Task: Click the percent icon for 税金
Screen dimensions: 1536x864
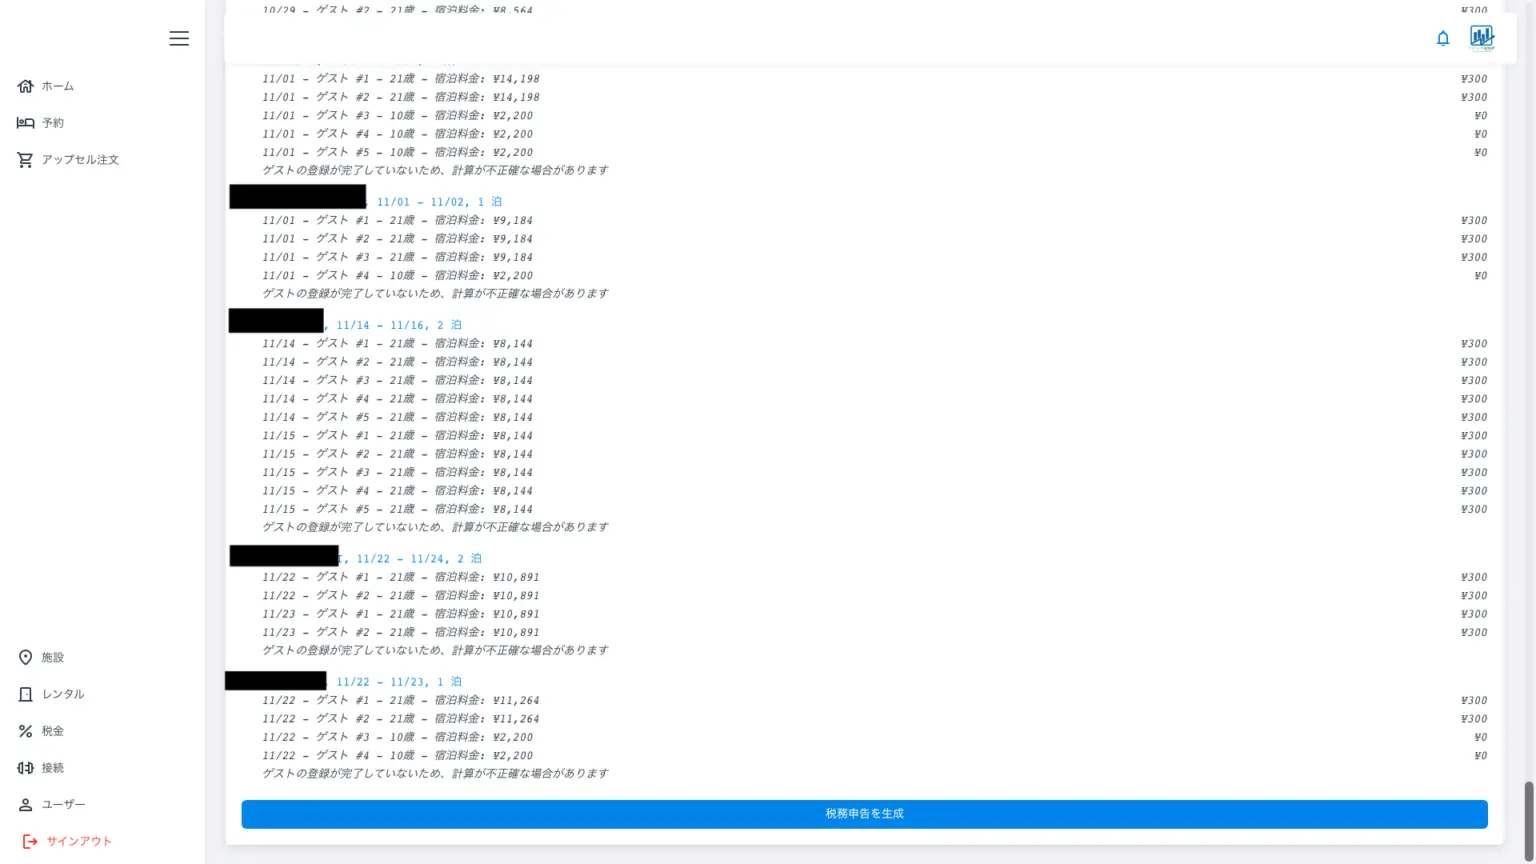Action: click(26, 731)
